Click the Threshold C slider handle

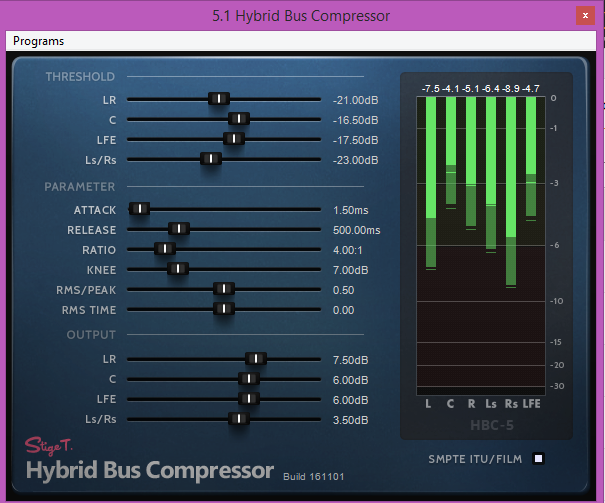(239, 118)
